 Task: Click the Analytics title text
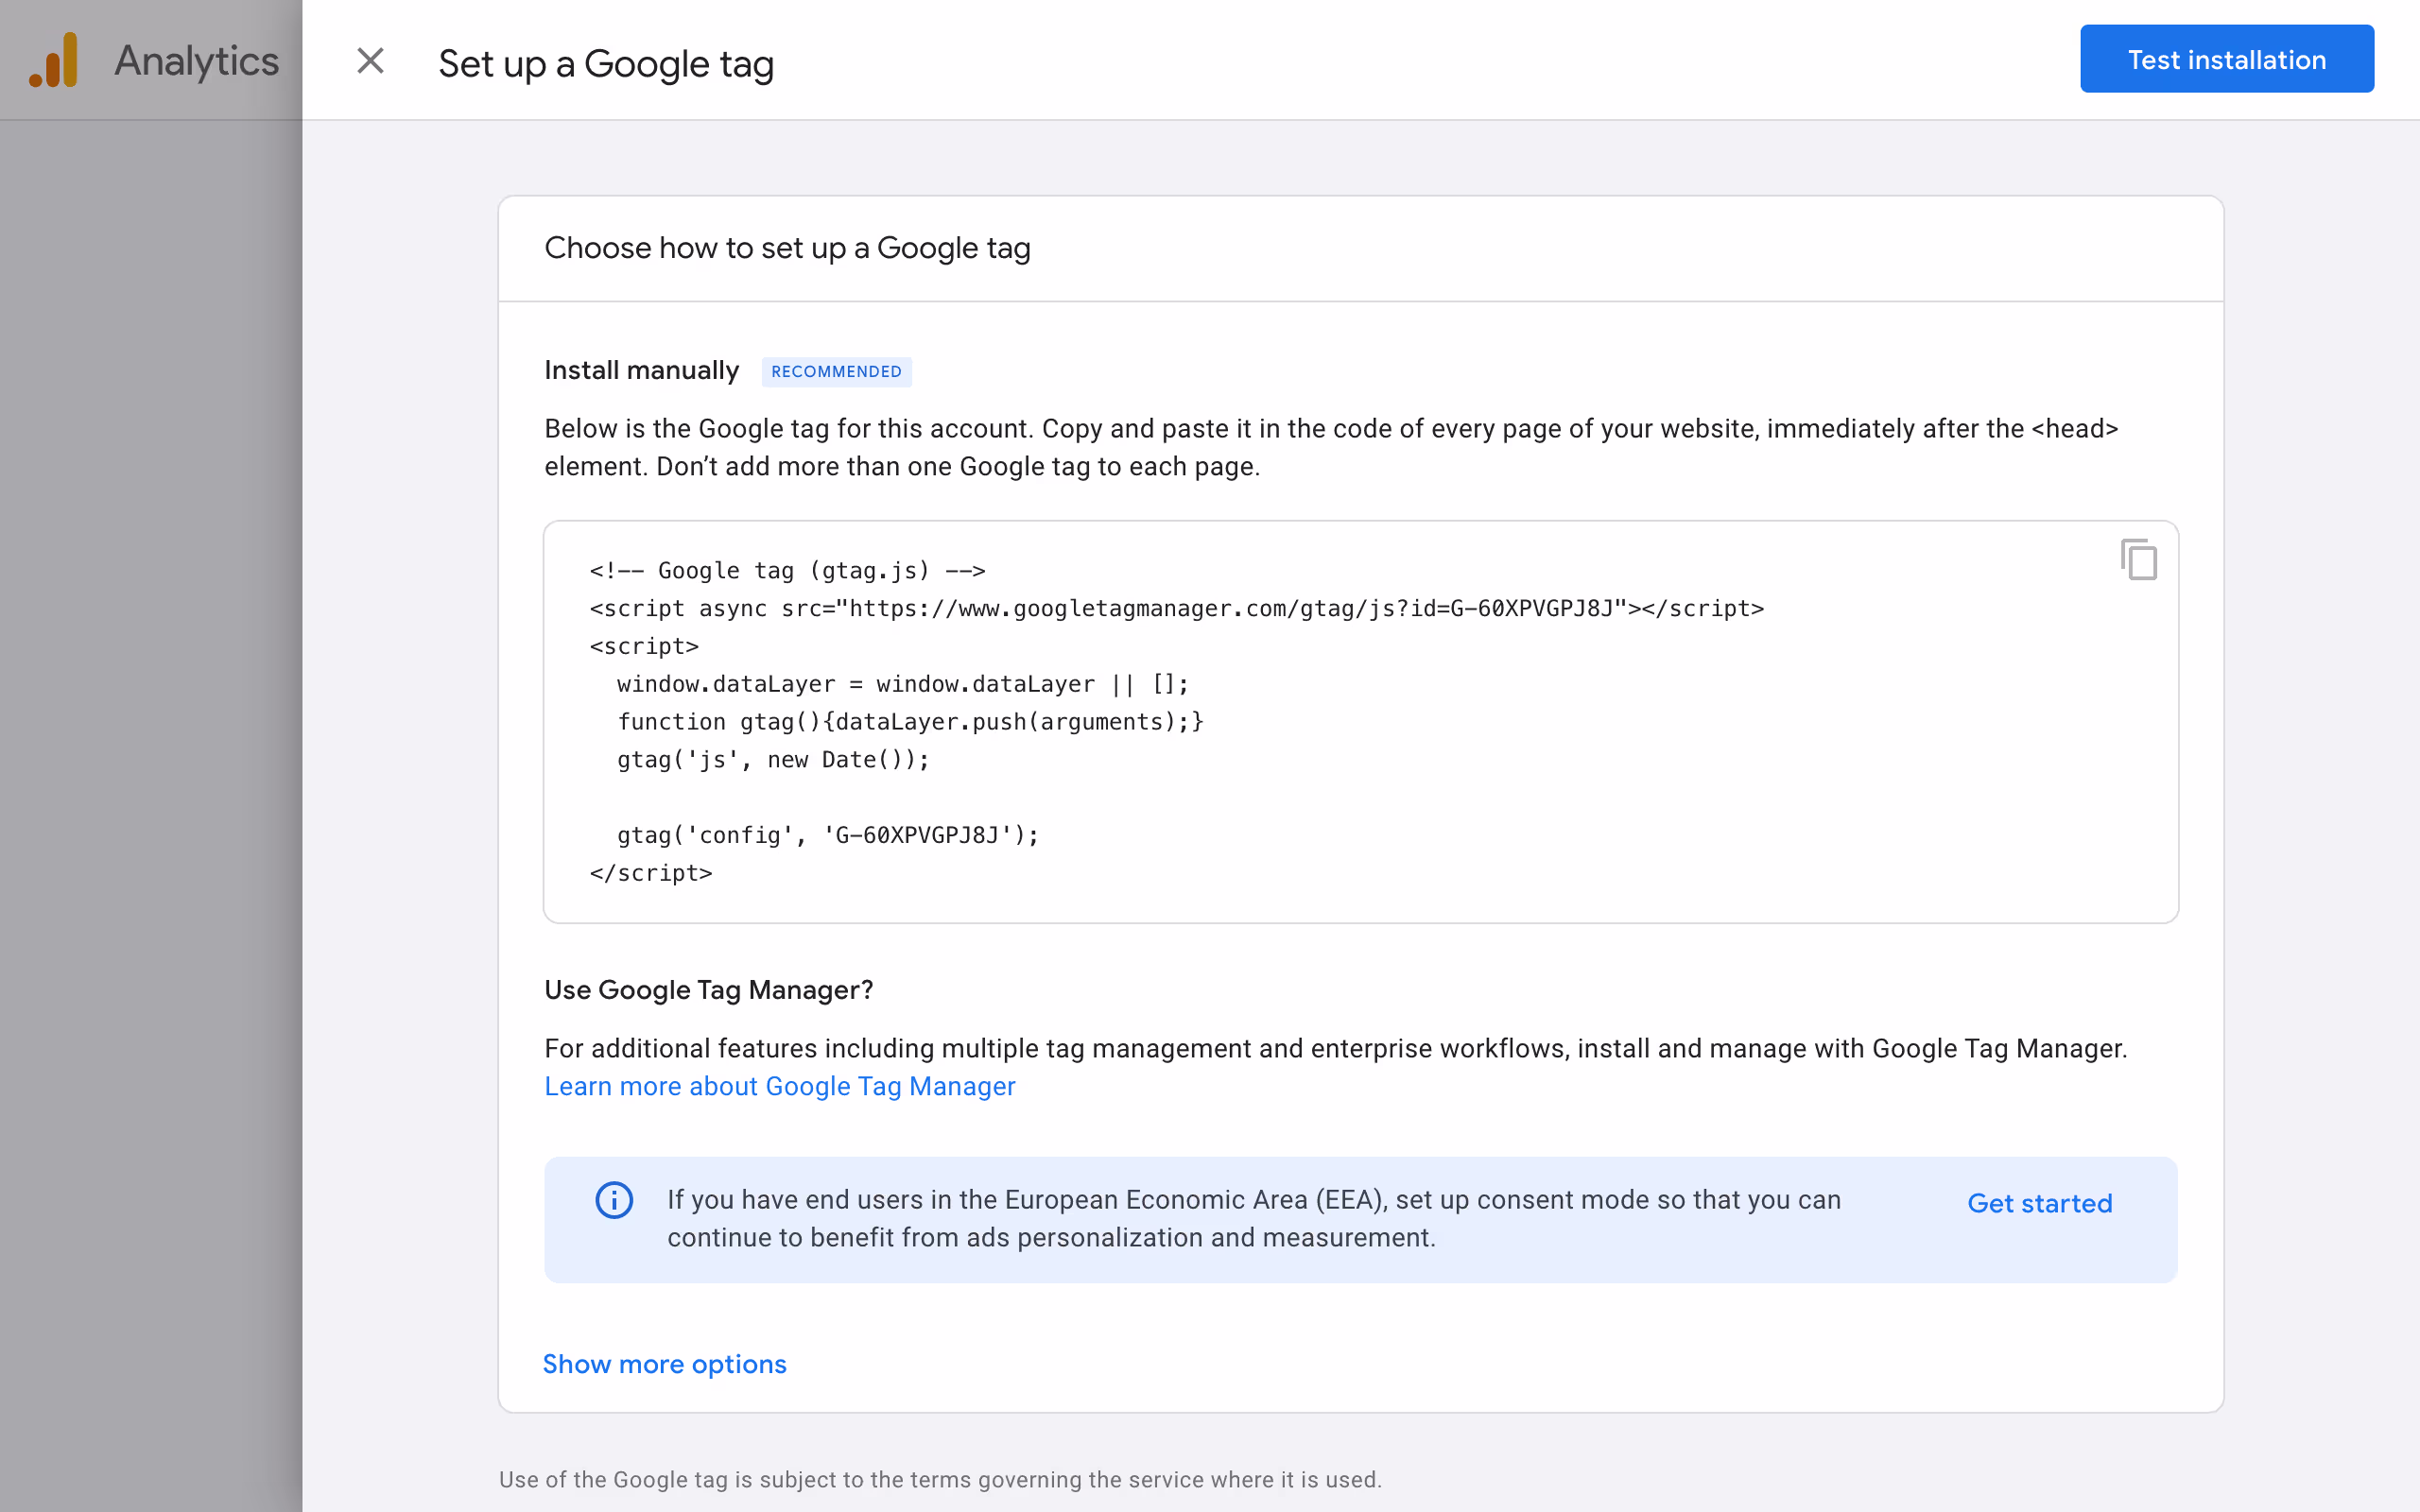point(196,61)
